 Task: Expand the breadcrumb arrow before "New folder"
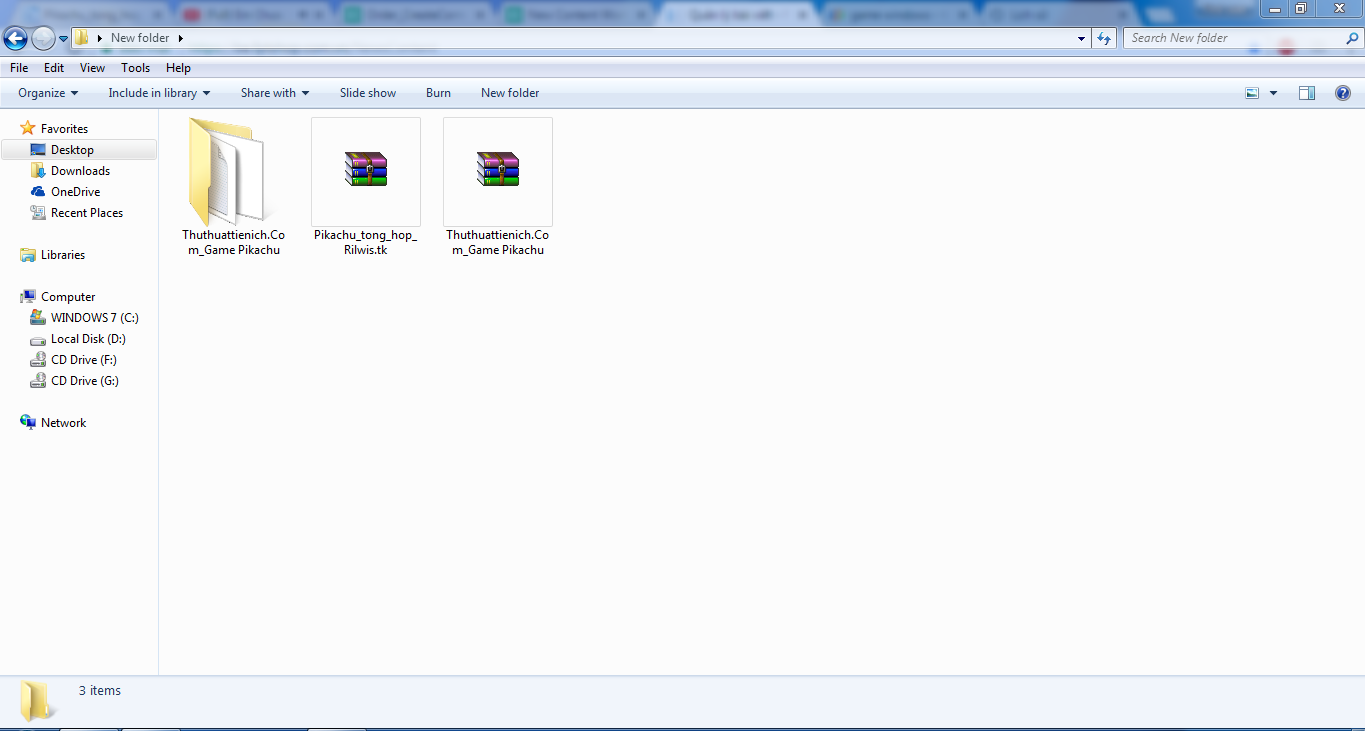100,38
